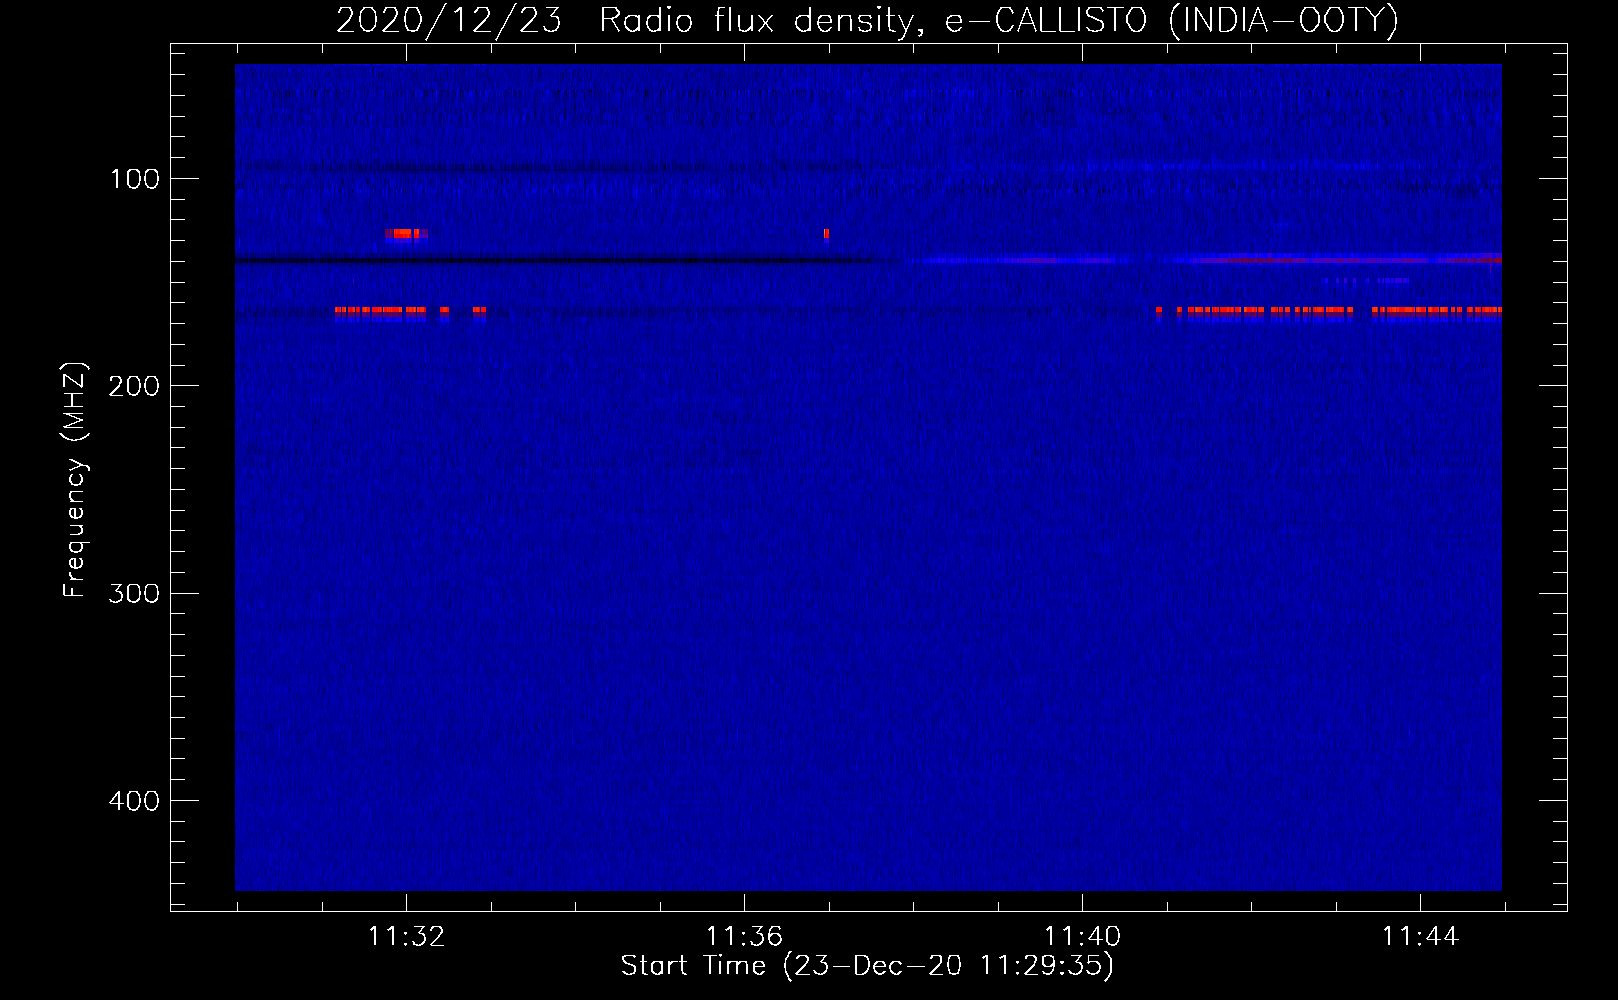Click the 11:36 time tick label

[744, 937]
